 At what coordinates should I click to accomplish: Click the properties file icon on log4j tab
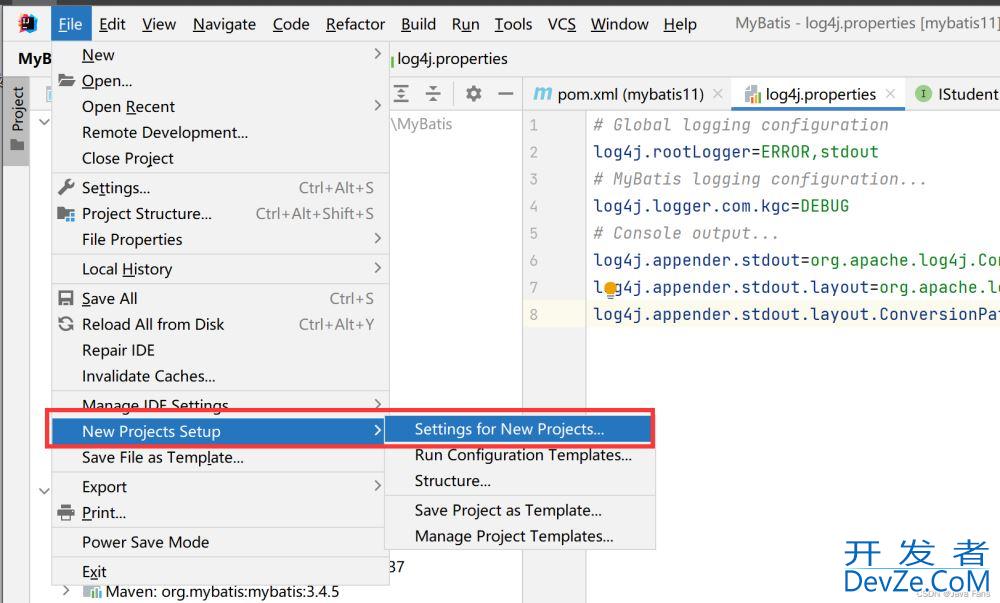753,94
